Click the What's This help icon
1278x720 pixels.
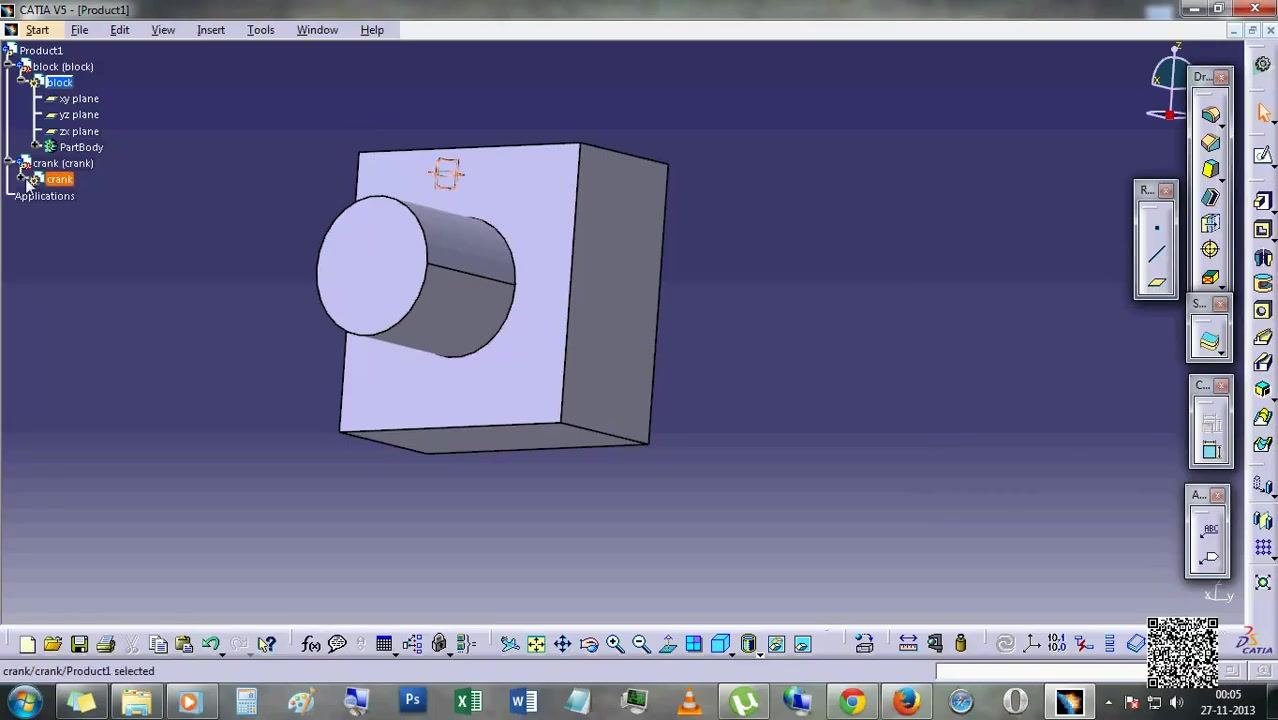coord(266,645)
